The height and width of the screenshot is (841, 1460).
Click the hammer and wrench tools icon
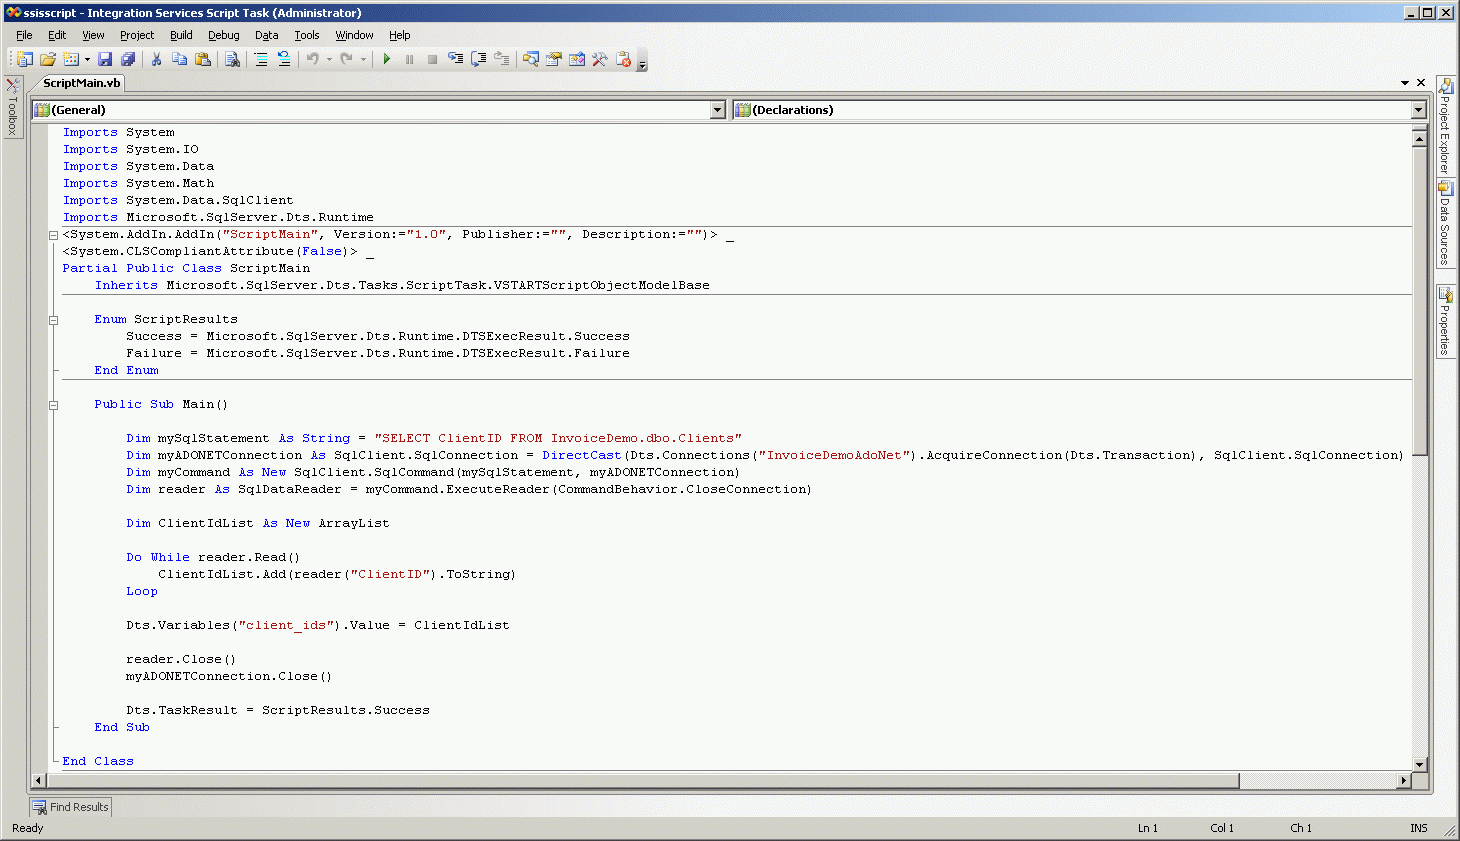(x=600, y=60)
